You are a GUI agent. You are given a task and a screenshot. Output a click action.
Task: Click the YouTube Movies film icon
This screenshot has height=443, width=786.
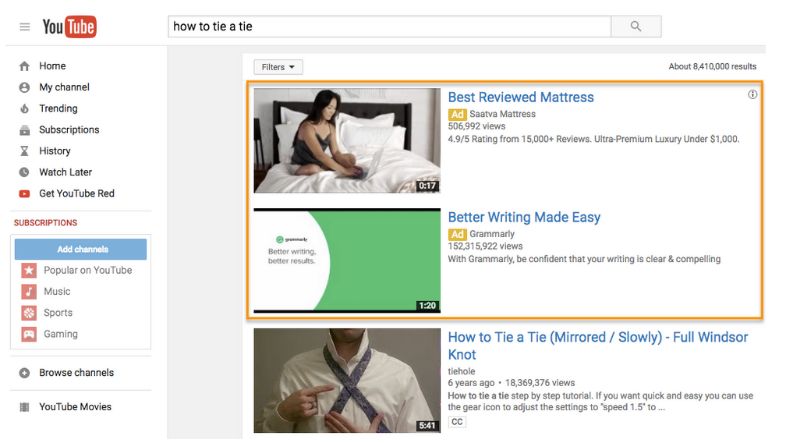tap(24, 407)
